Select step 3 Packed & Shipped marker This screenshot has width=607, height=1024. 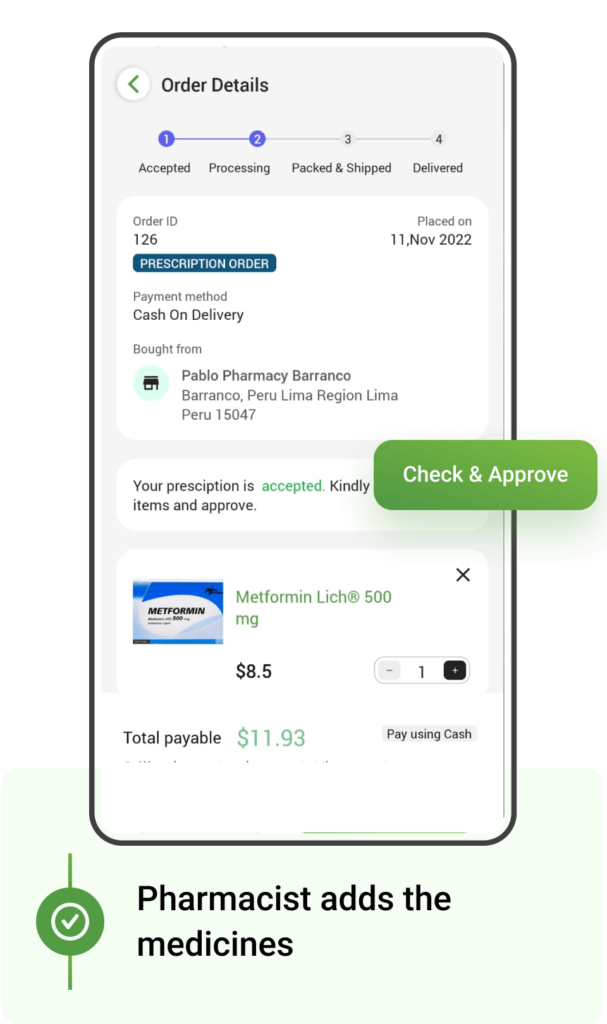348,139
